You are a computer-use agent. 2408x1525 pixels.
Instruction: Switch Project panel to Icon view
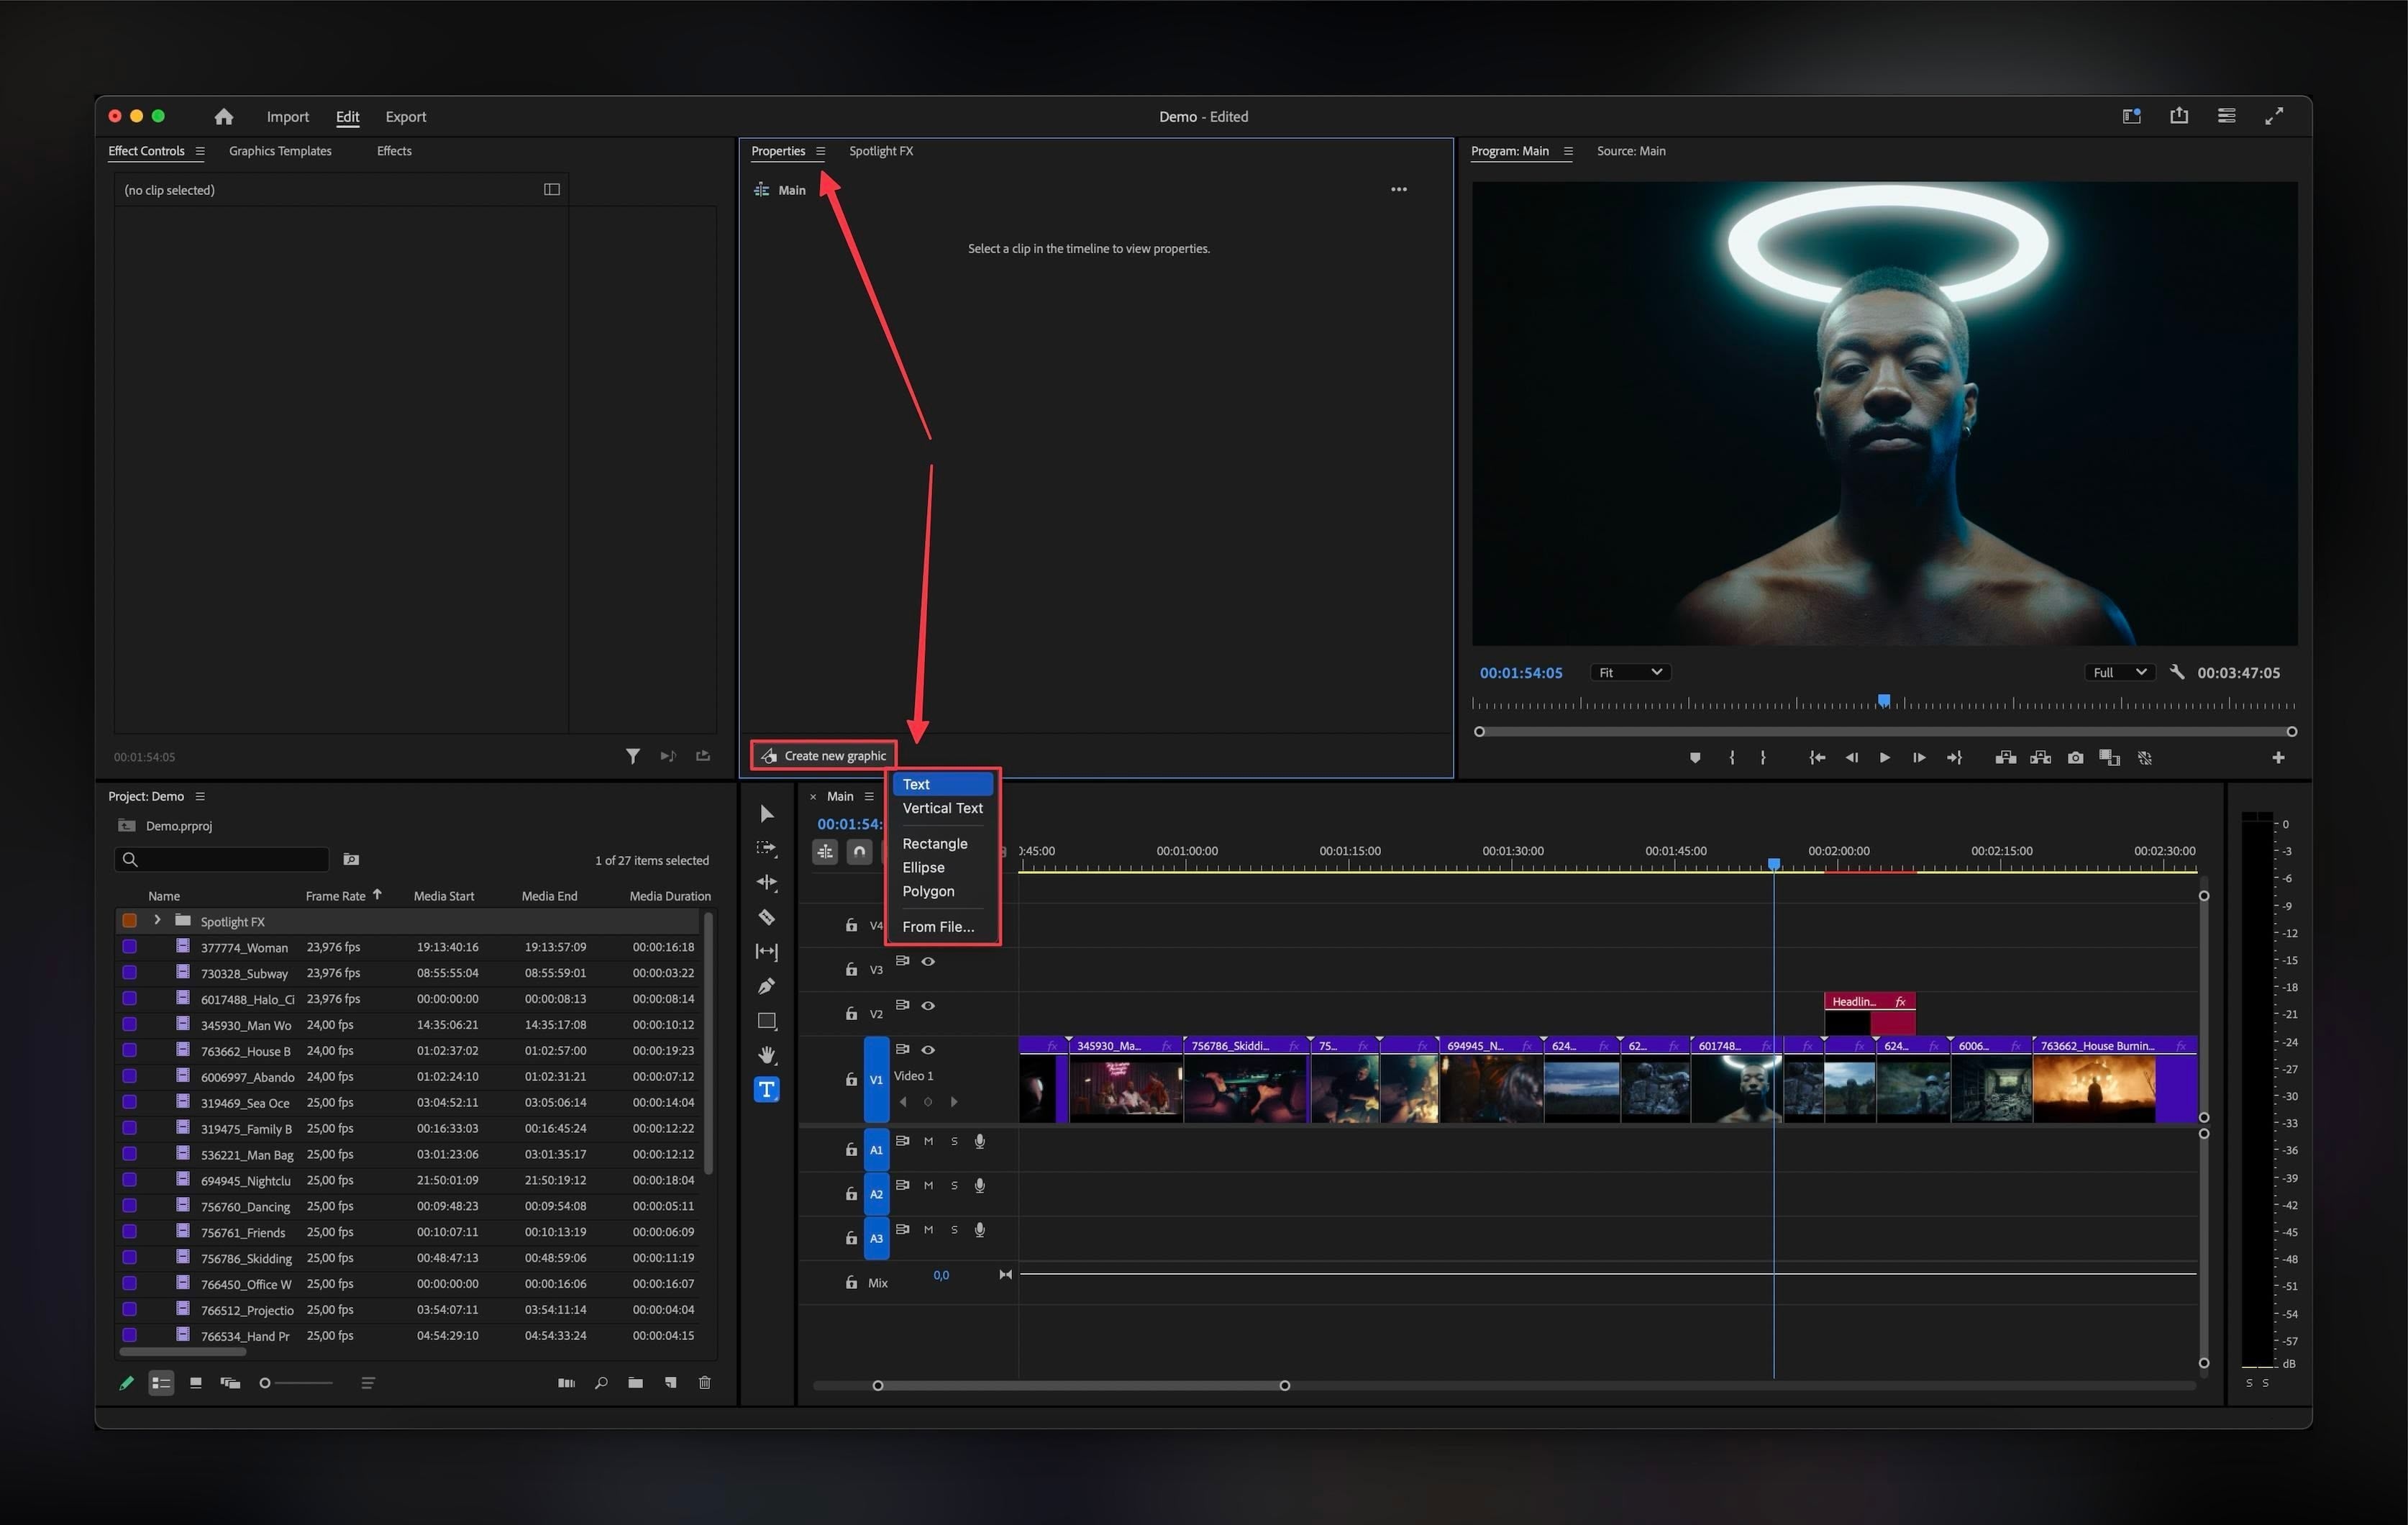point(196,1383)
